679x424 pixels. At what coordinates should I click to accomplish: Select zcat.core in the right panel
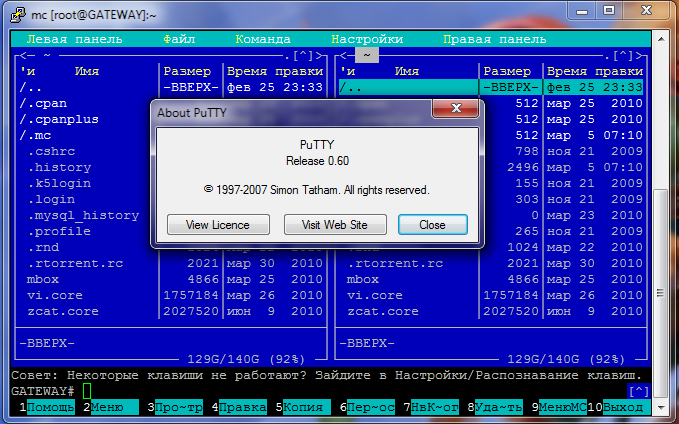tap(383, 311)
